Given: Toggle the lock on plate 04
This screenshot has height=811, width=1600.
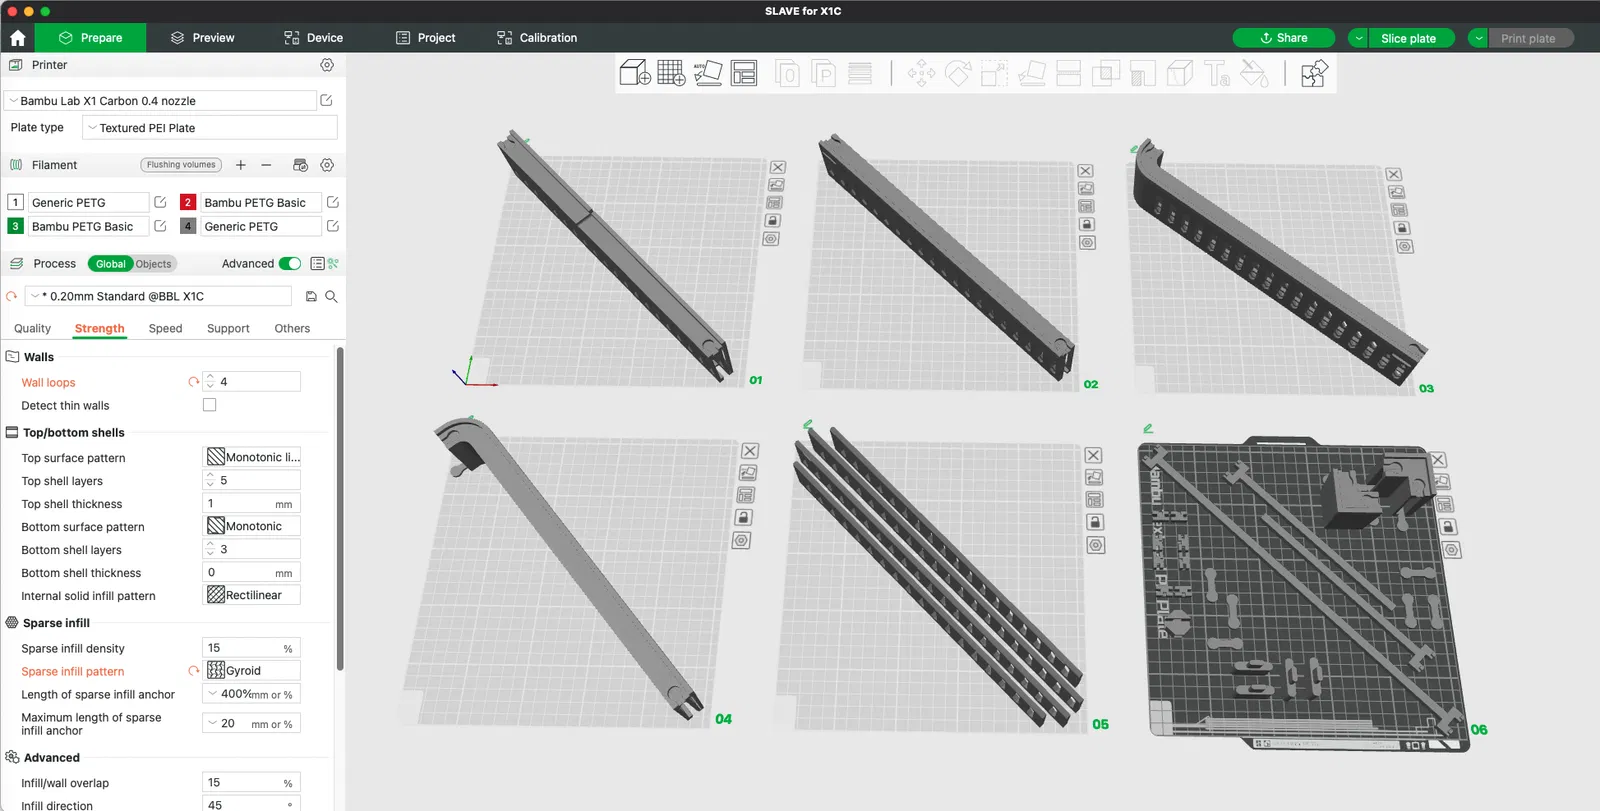Looking at the screenshot, I should 743,518.
